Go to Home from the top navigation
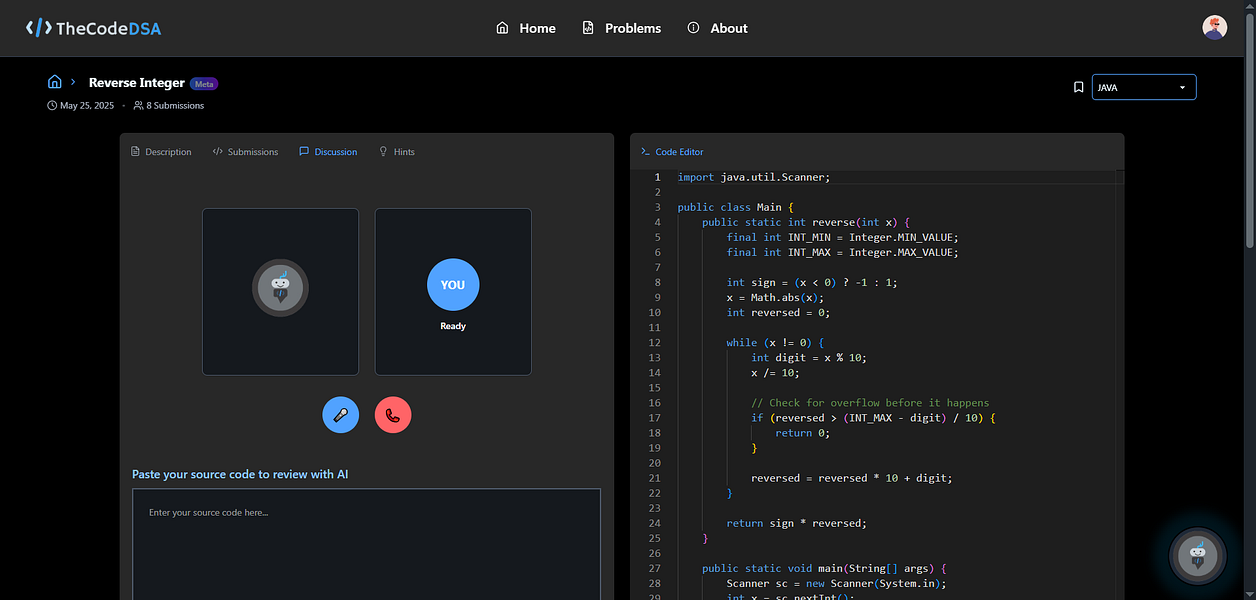The width and height of the screenshot is (1256, 600). tap(525, 28)
